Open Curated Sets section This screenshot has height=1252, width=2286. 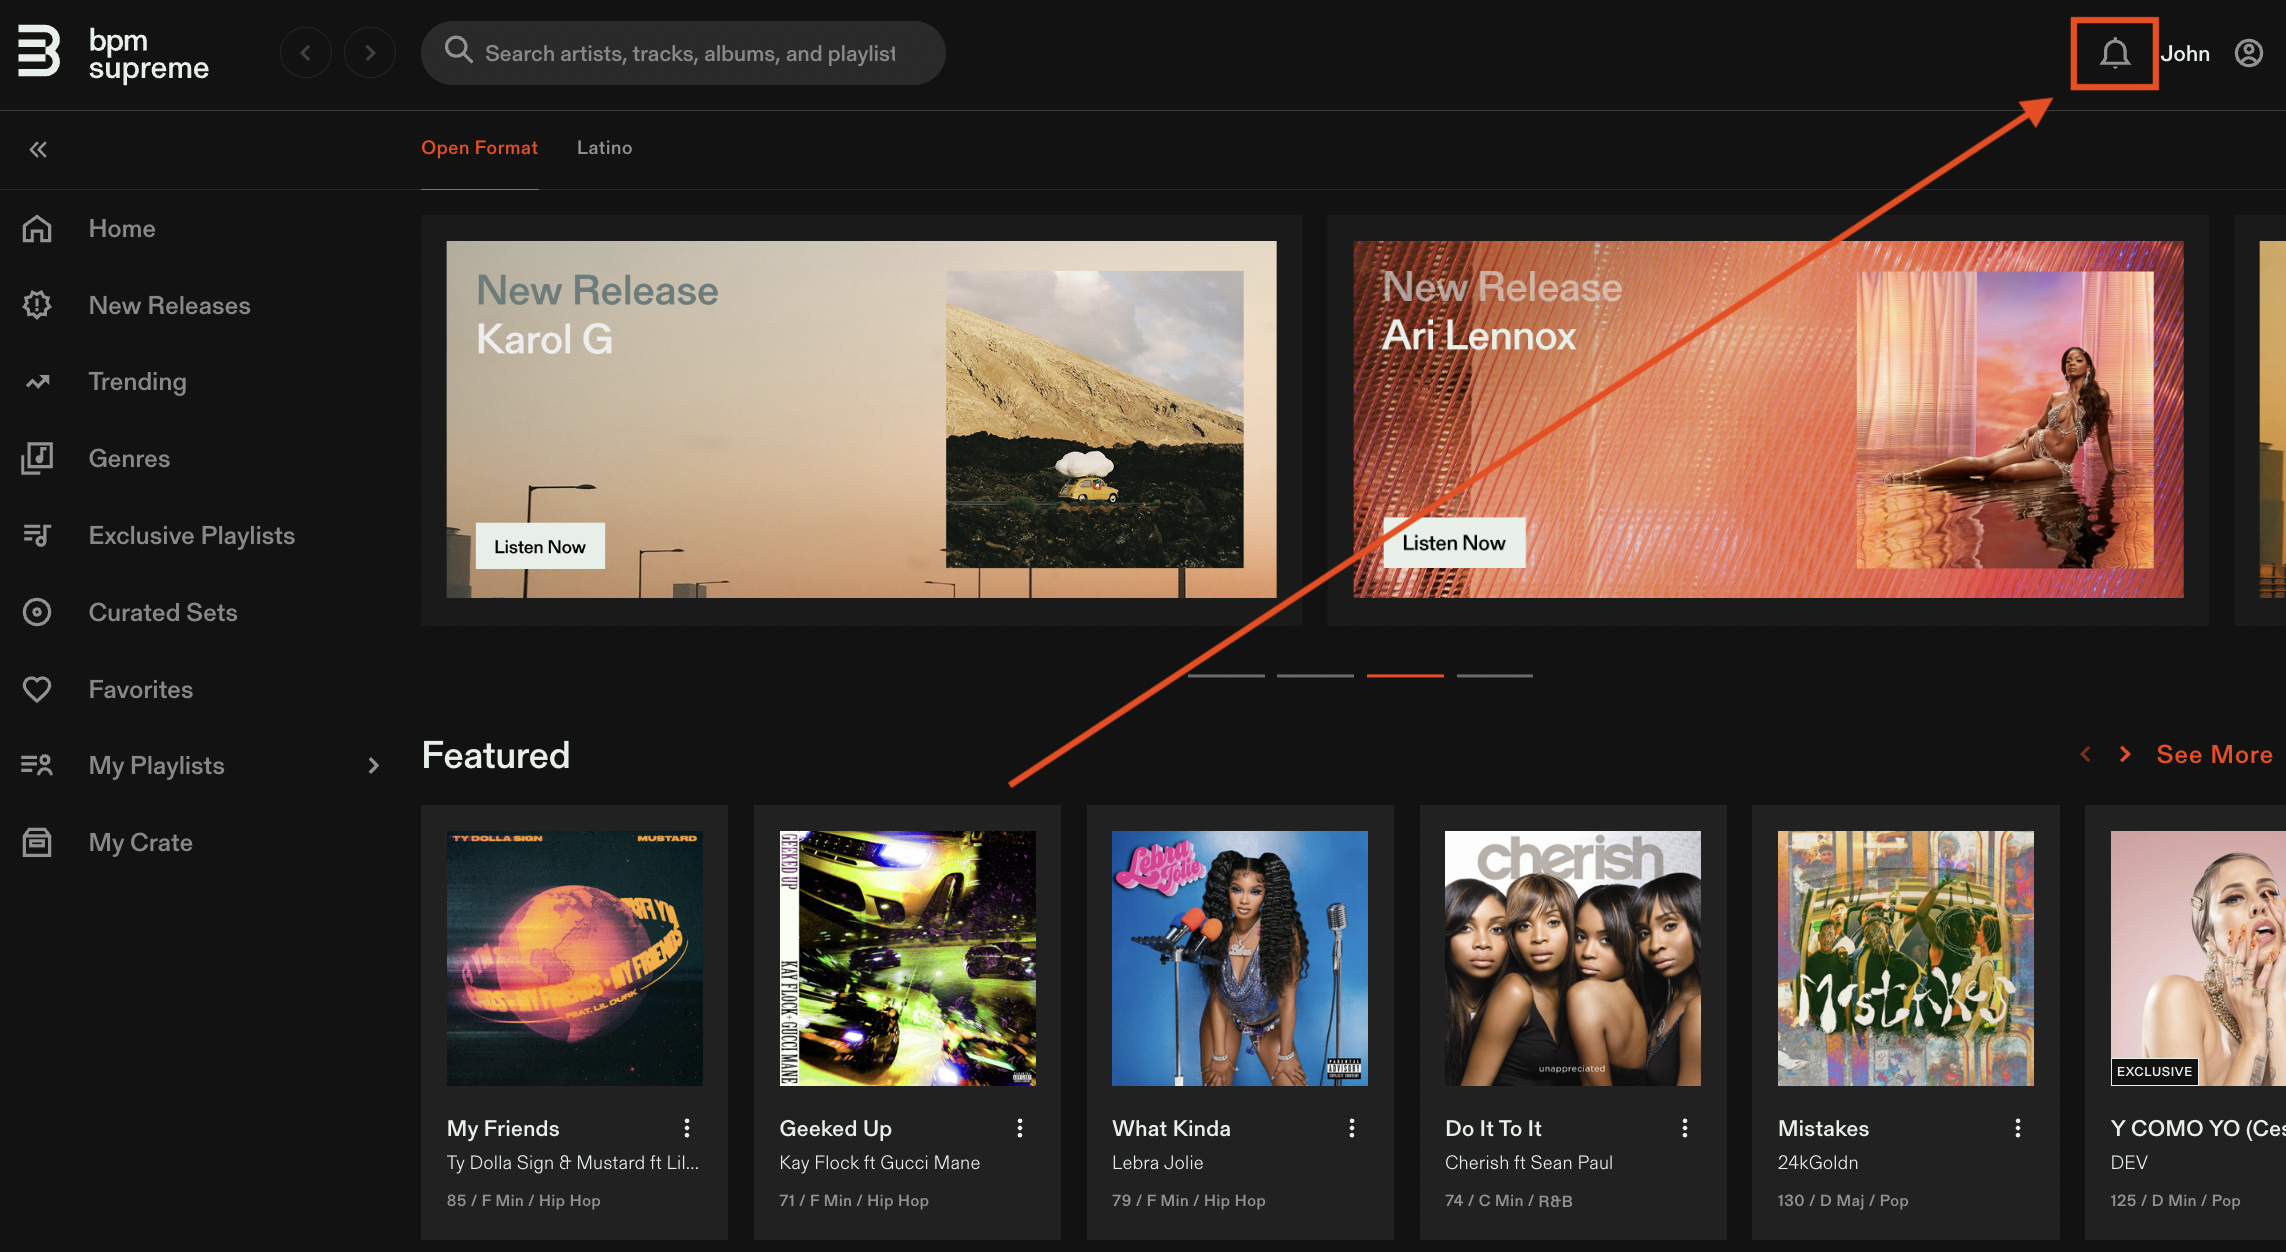[163, 612]
